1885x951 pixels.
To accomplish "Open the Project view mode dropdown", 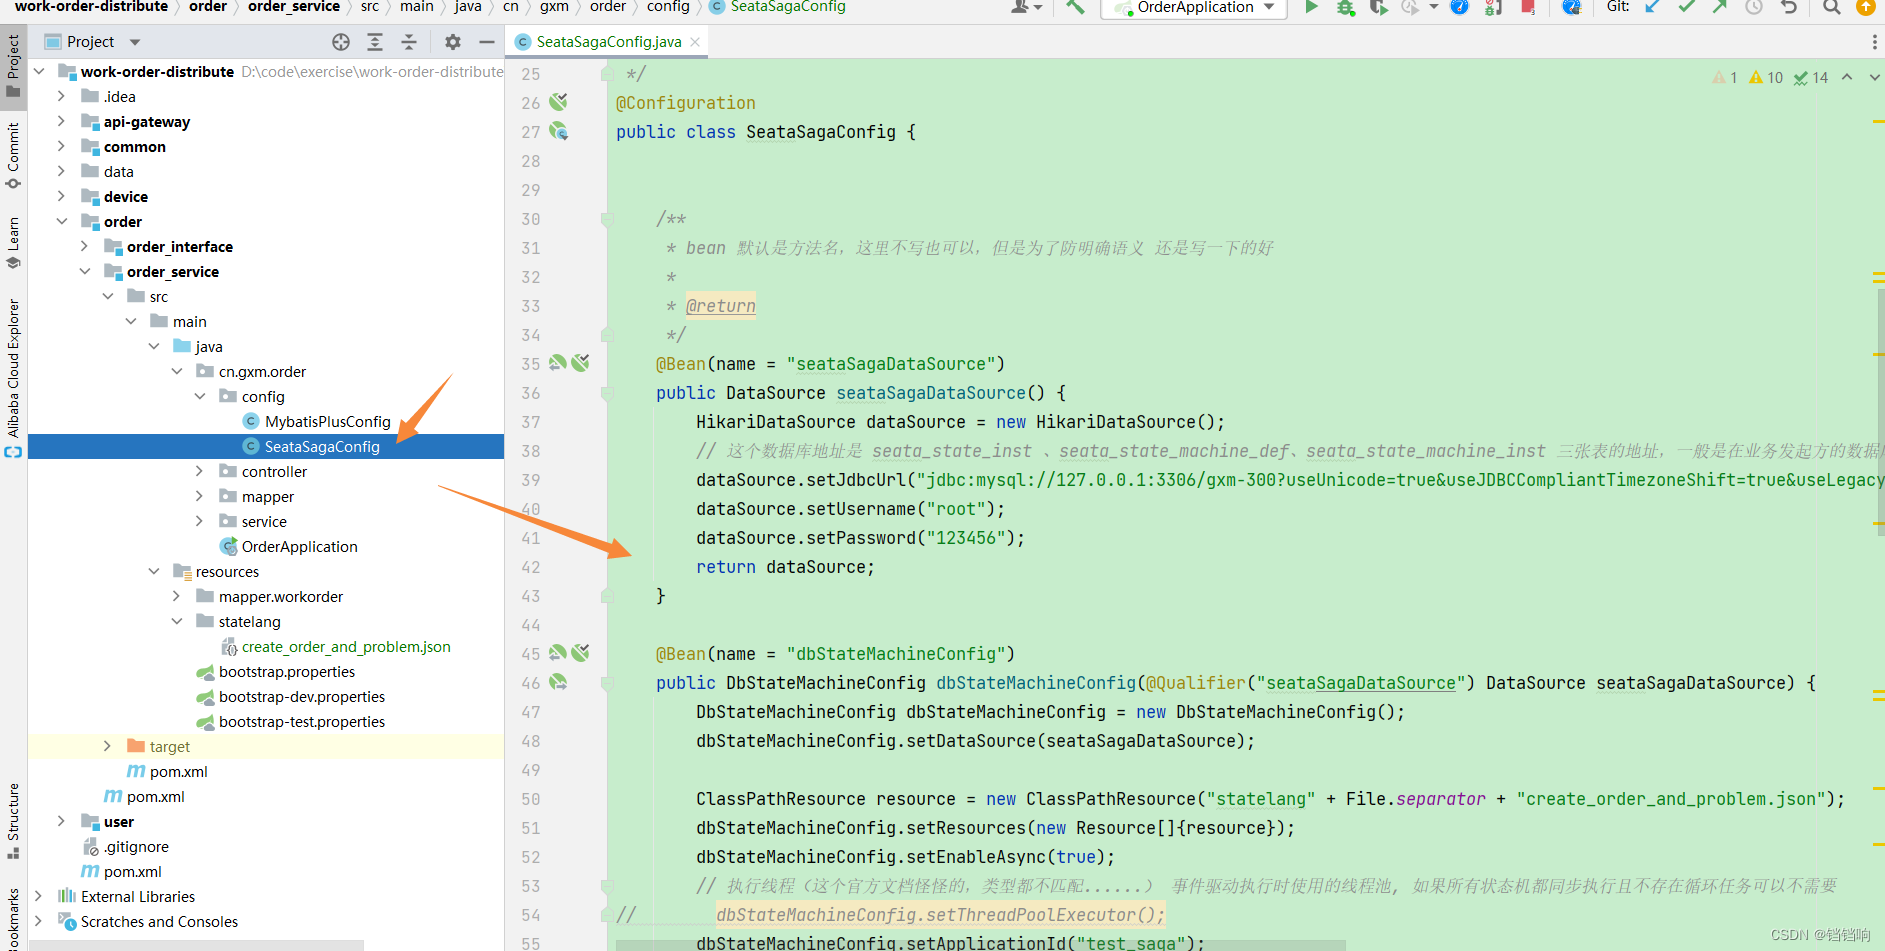I will coord(135,42).
